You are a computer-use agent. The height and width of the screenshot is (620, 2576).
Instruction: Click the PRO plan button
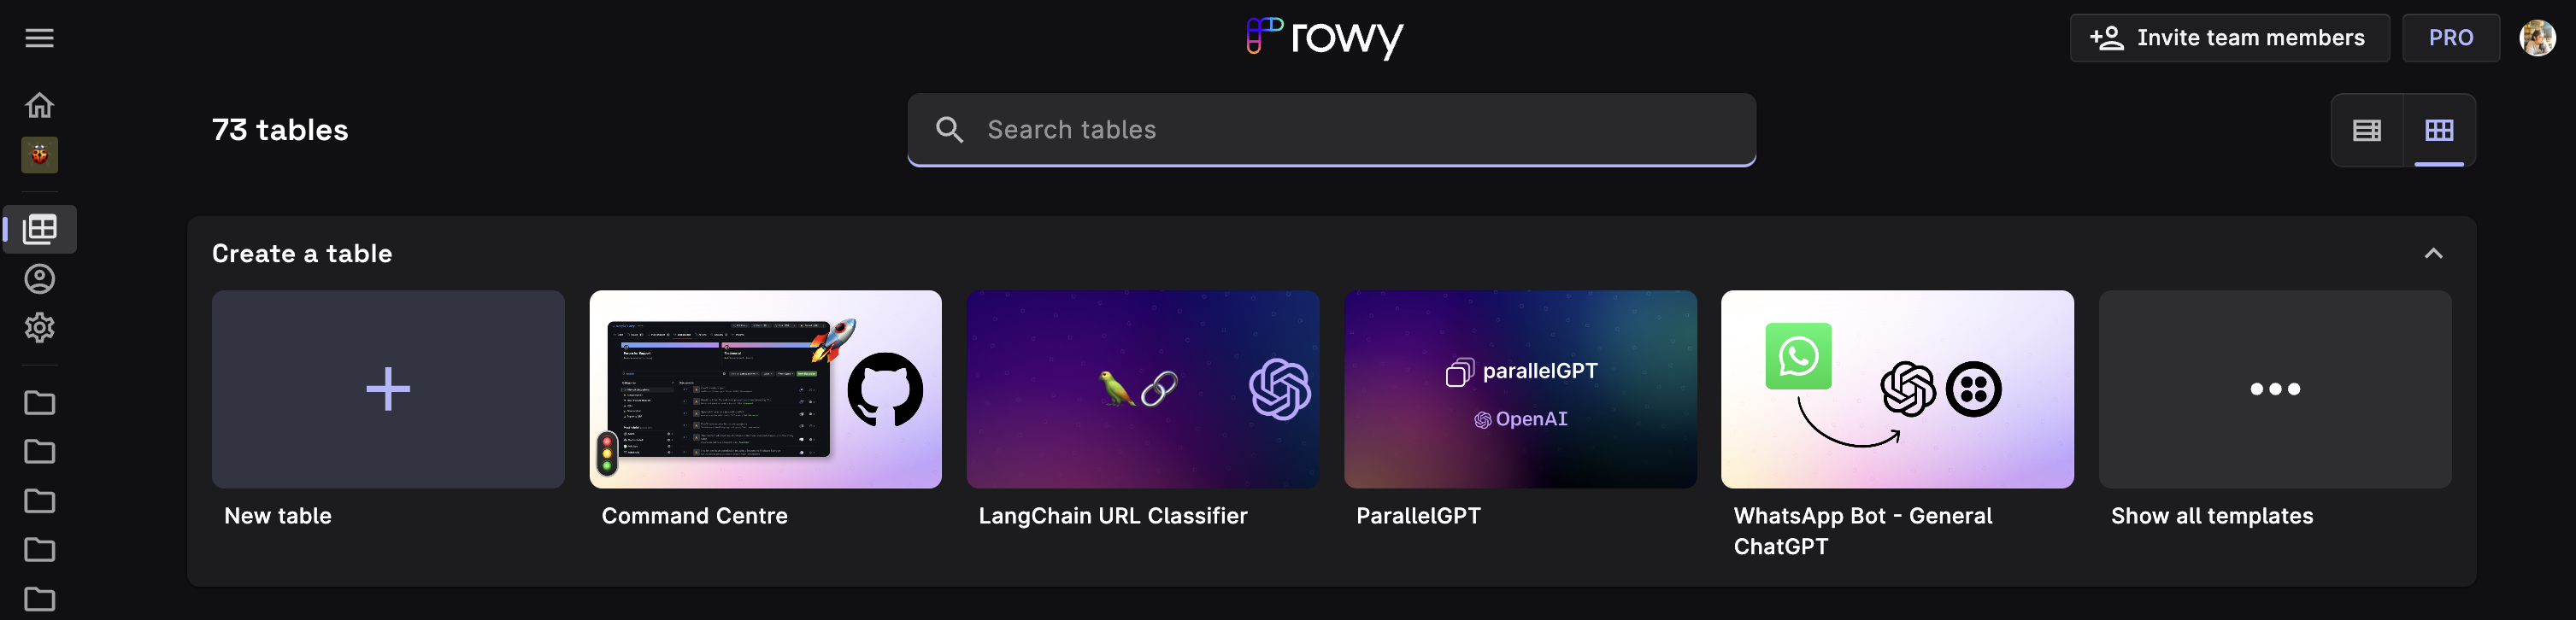point(2450,38)
